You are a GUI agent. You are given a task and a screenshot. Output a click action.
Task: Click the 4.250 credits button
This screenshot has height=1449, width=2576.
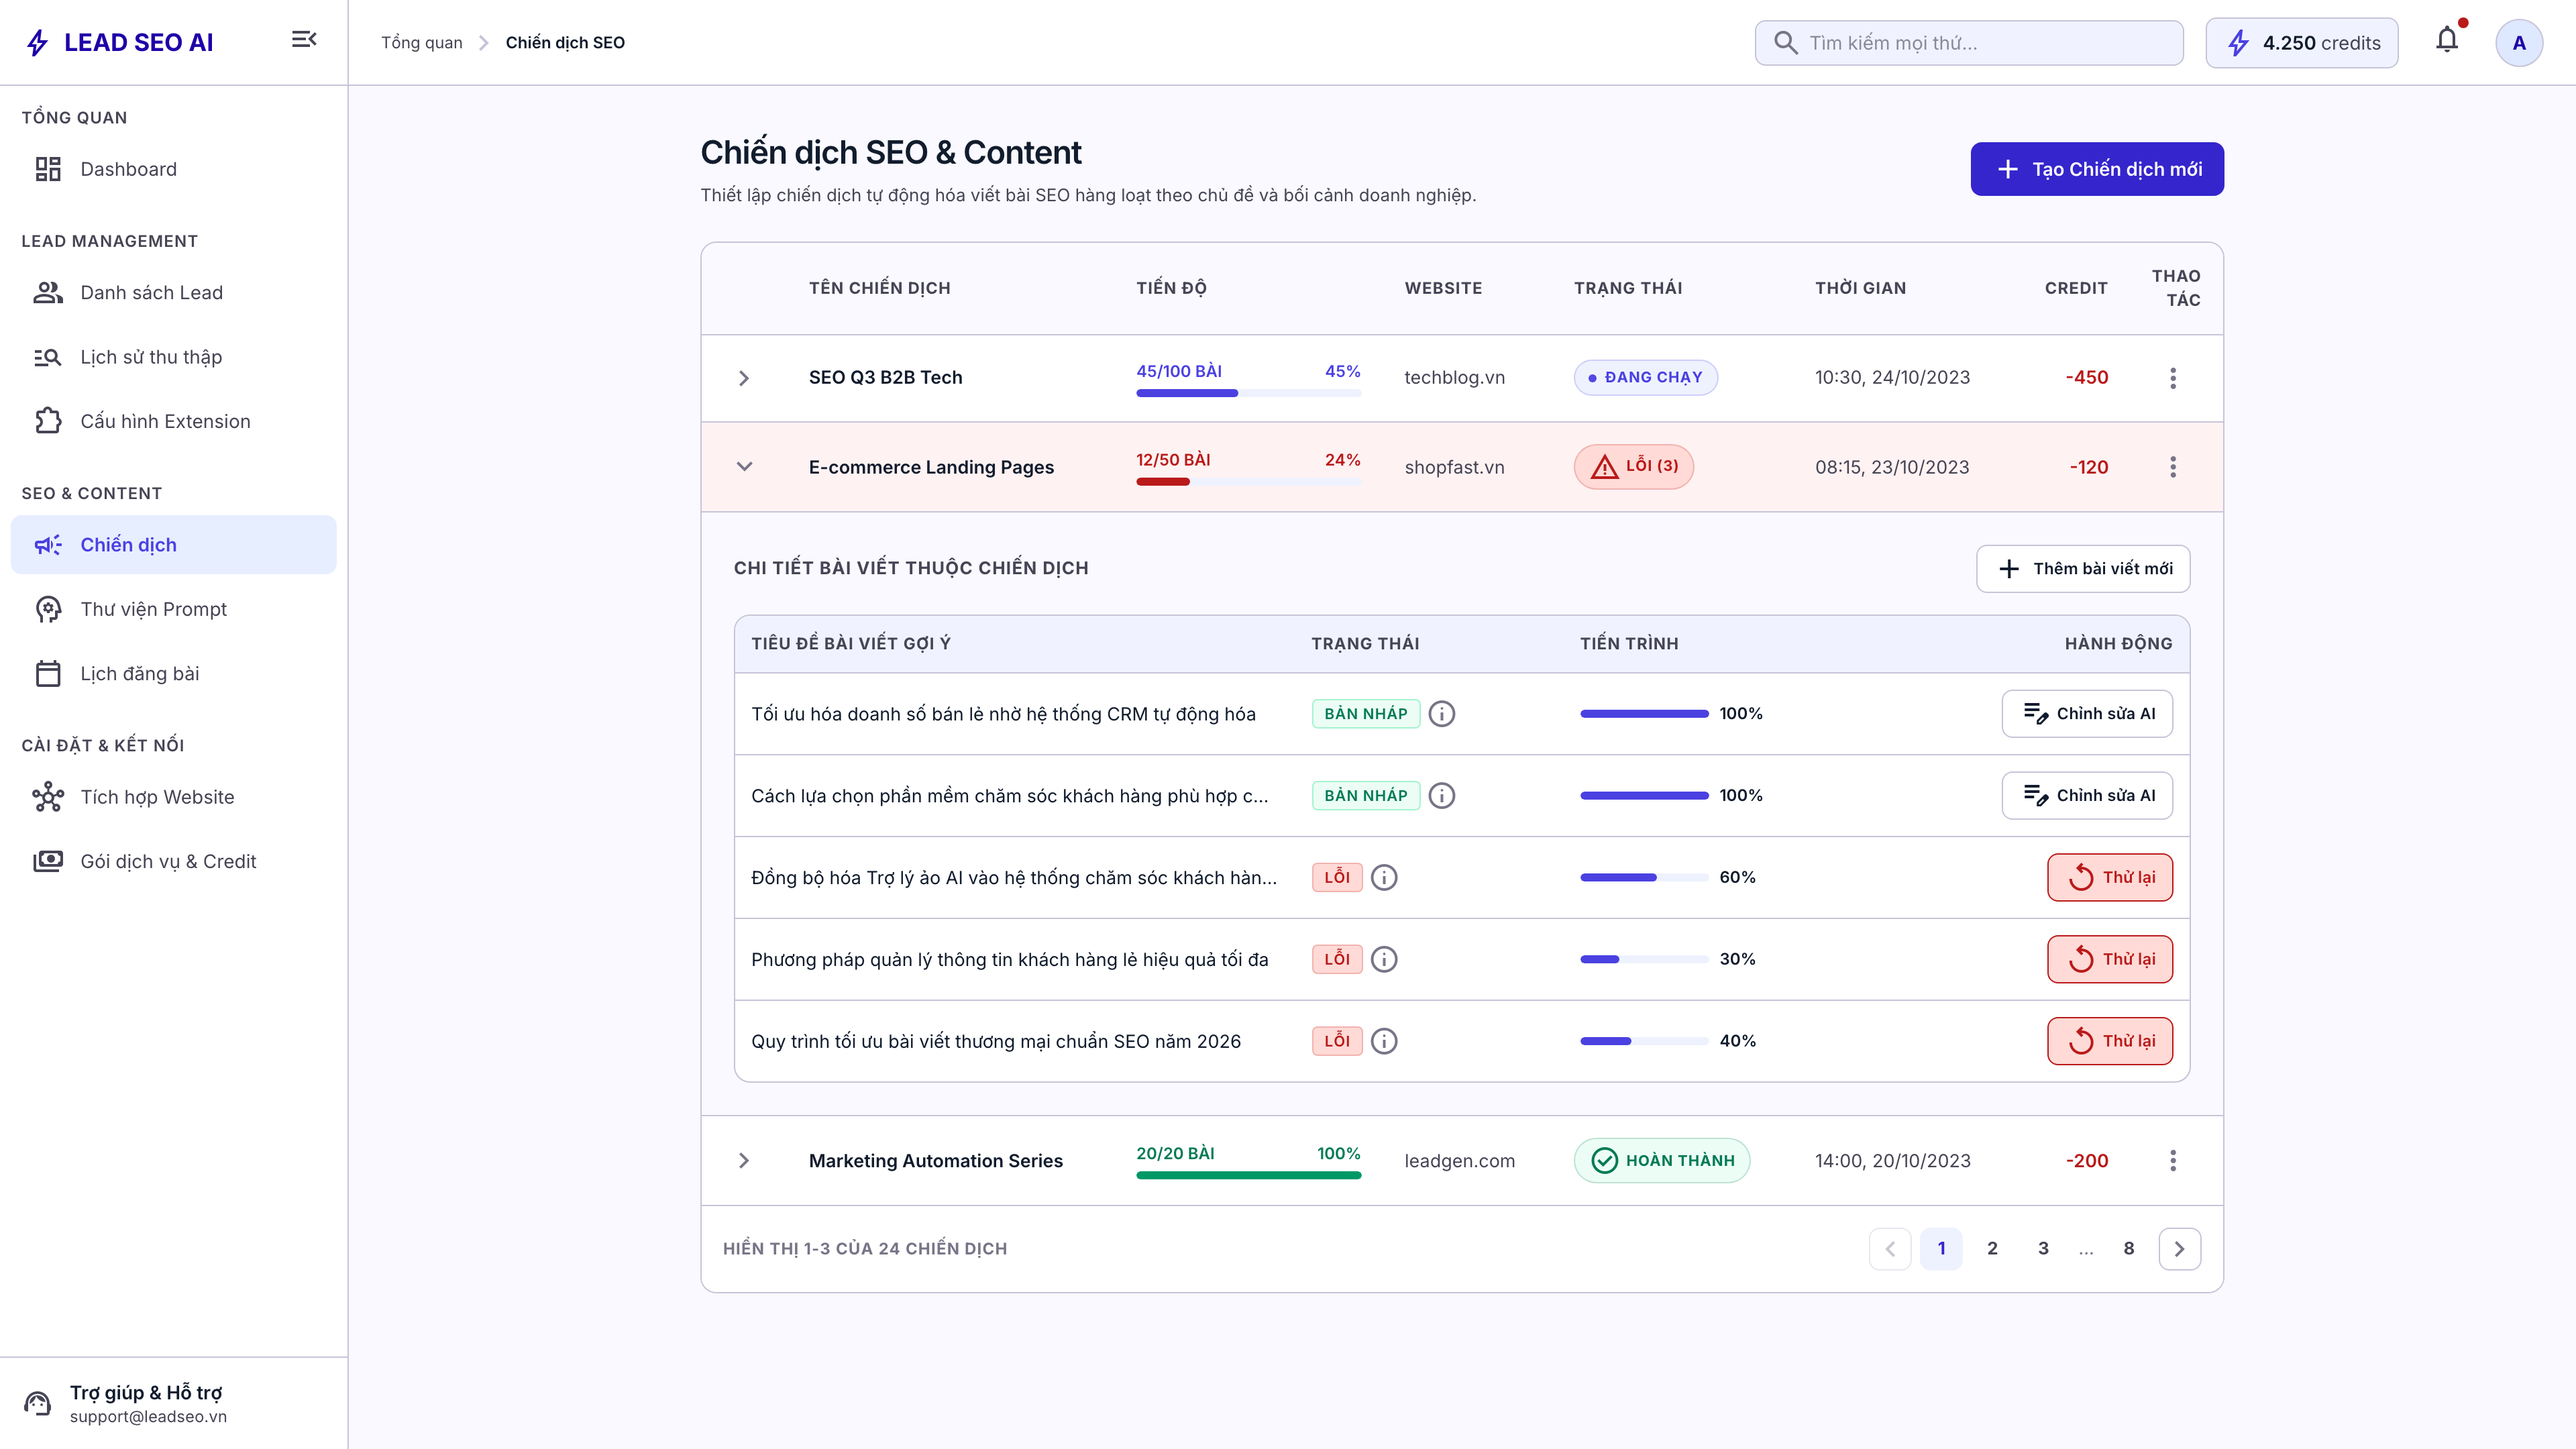[2302, 43]
